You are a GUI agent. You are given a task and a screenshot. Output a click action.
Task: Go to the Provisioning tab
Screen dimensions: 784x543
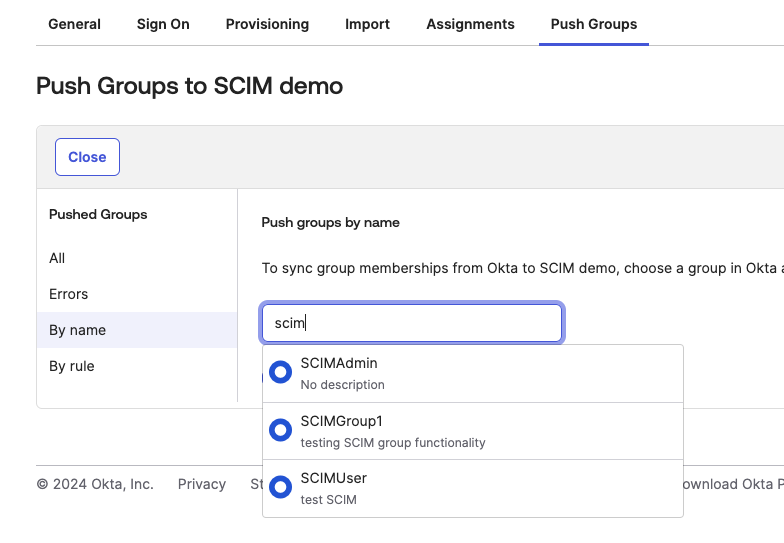[x=267, y=24]
